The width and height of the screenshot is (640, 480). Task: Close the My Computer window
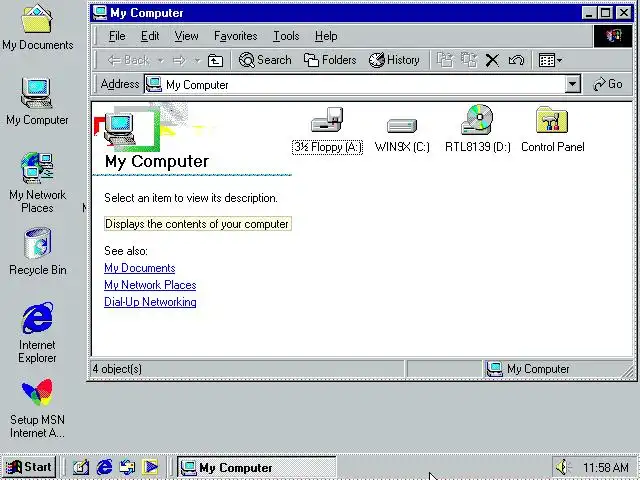click(x=624, y=13)
